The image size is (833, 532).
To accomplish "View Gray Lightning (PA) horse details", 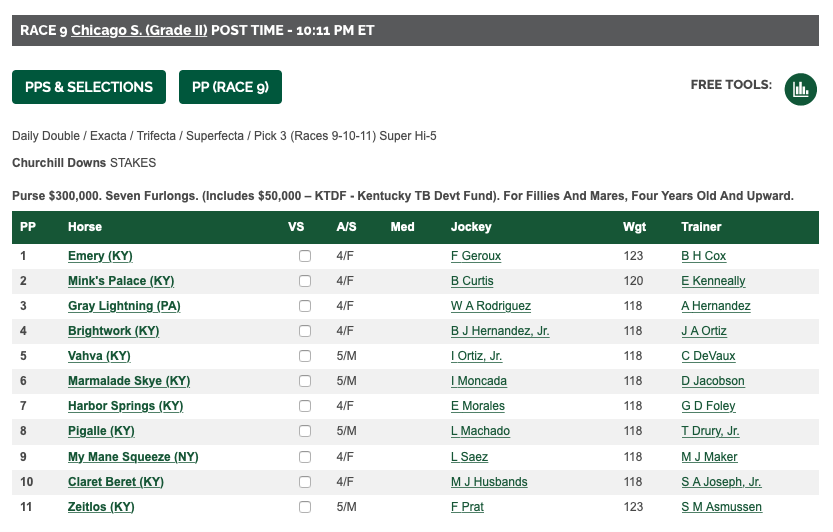I will coord(124,306).
